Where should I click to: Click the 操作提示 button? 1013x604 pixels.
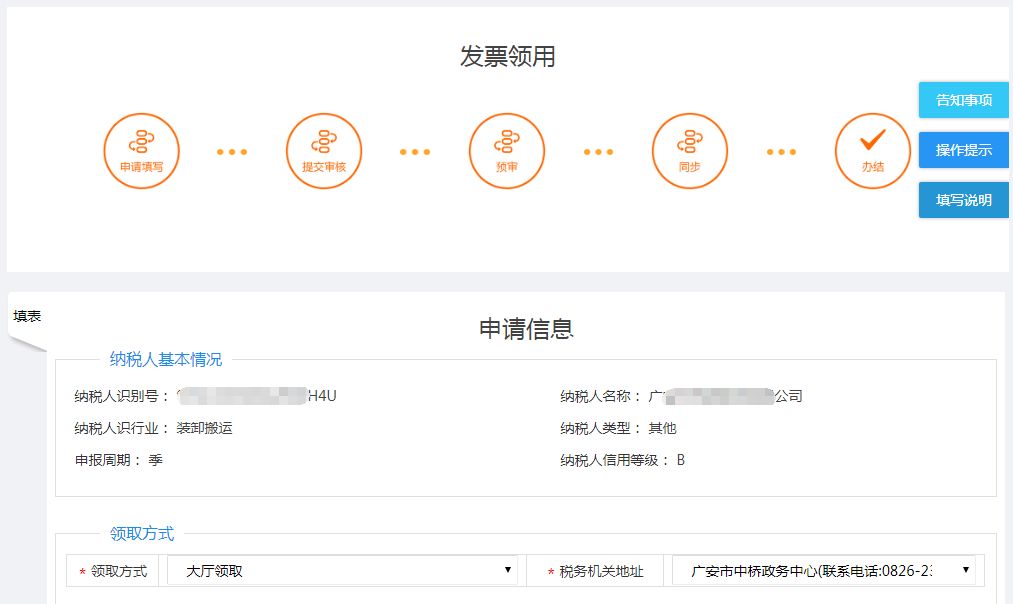(963, 150)
